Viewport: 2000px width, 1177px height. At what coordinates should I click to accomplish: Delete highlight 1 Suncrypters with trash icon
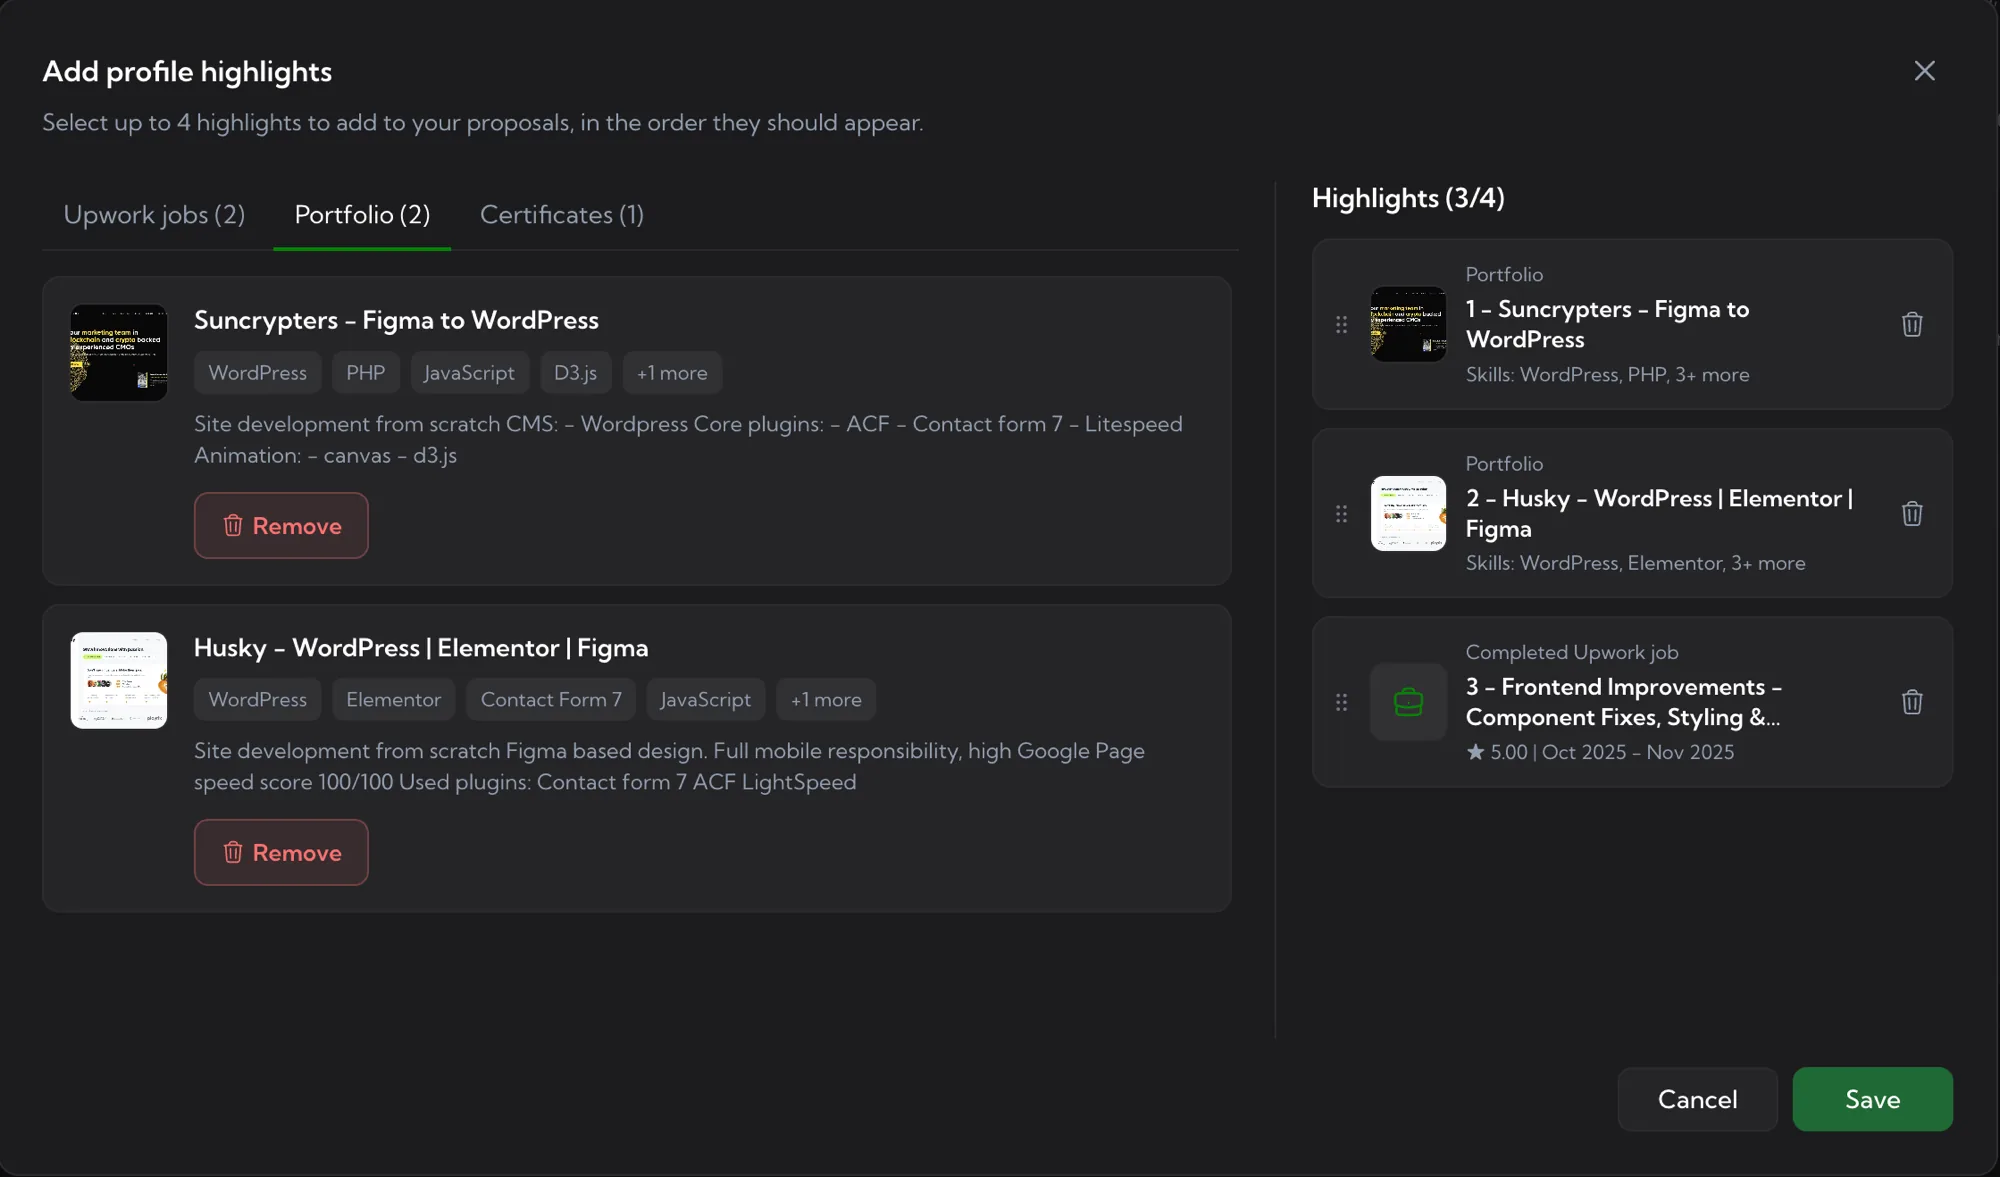tap(1912, 324)
